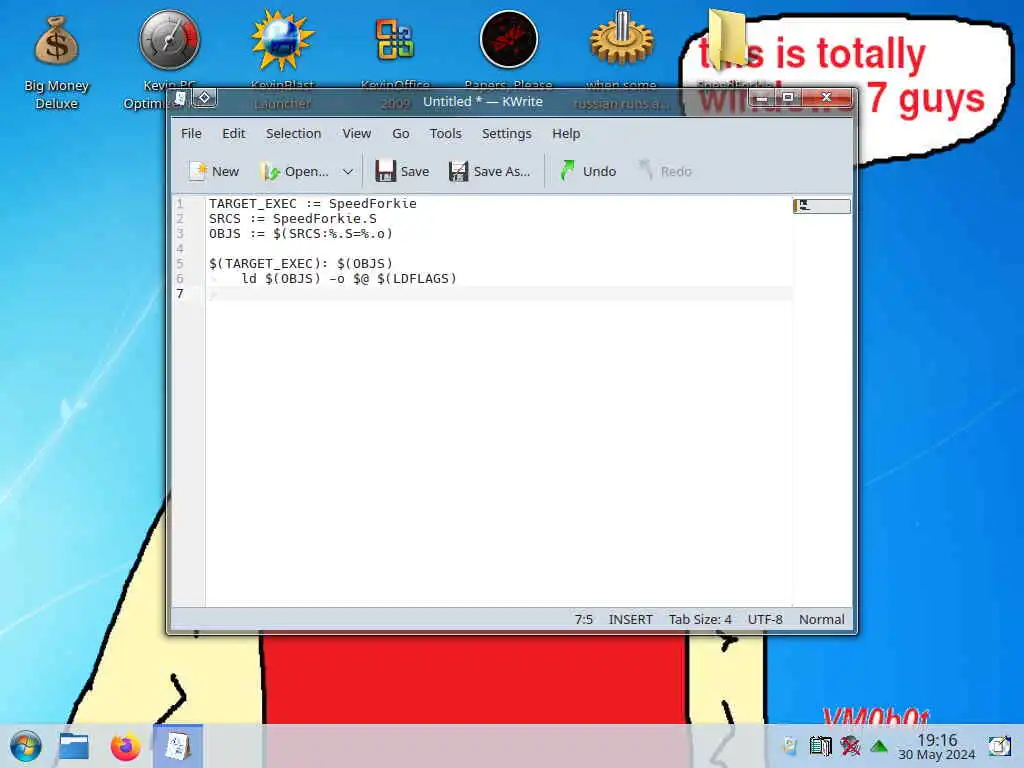
Task: Save the document with the Save button
Action: [402, 171]
